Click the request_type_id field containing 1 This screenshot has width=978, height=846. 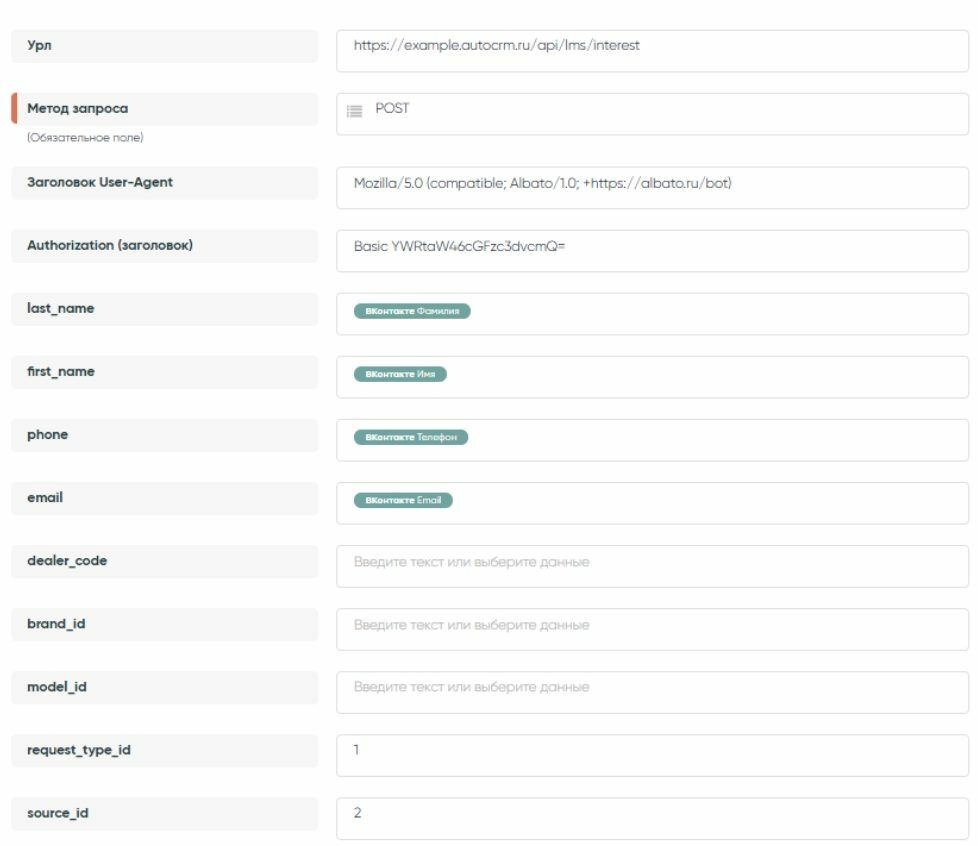[x=652, y=754]
